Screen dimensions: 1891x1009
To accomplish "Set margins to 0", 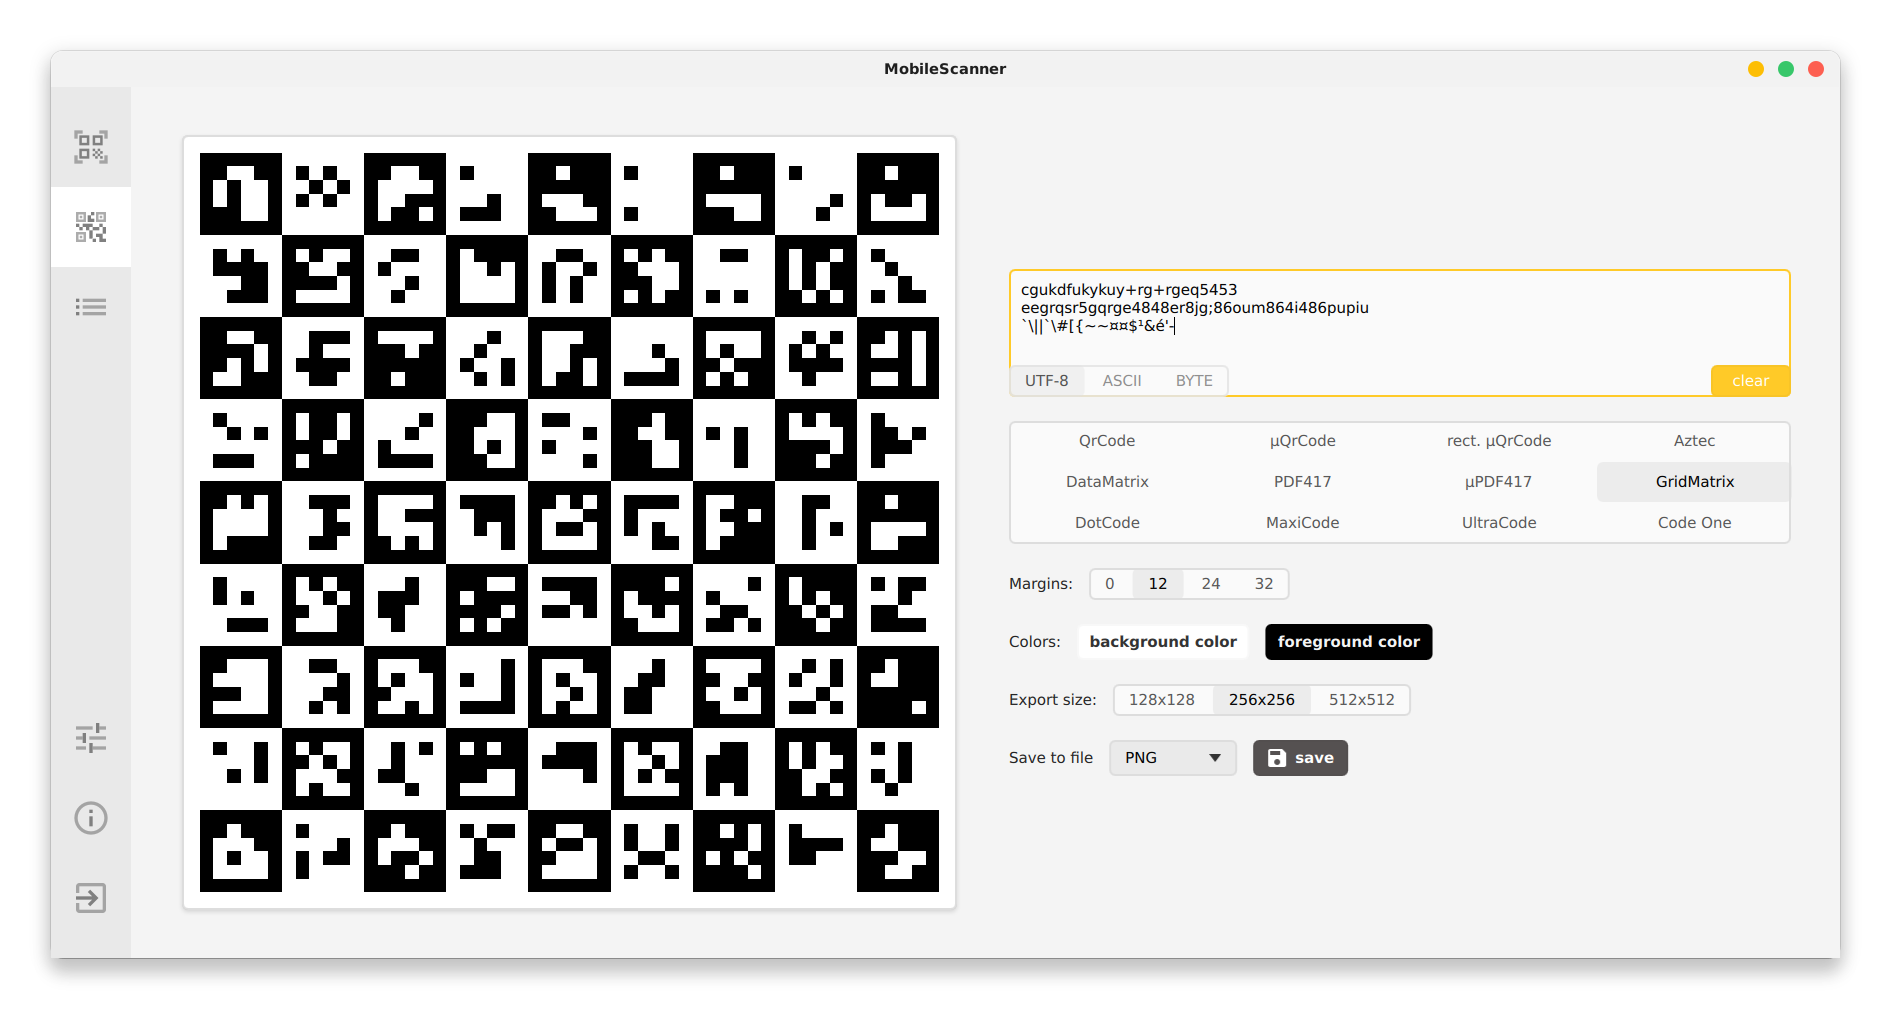I will (x=1110, y=584).
